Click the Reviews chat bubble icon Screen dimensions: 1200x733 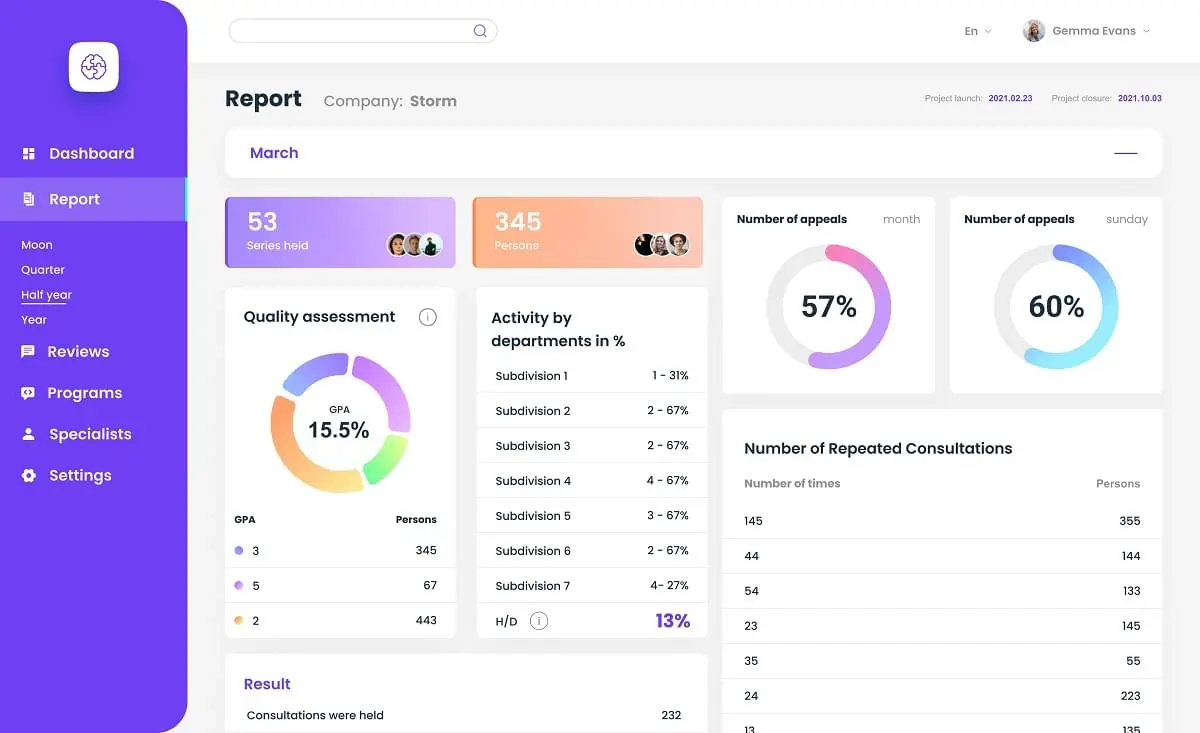pyautogui.click(x=28, y=352)
